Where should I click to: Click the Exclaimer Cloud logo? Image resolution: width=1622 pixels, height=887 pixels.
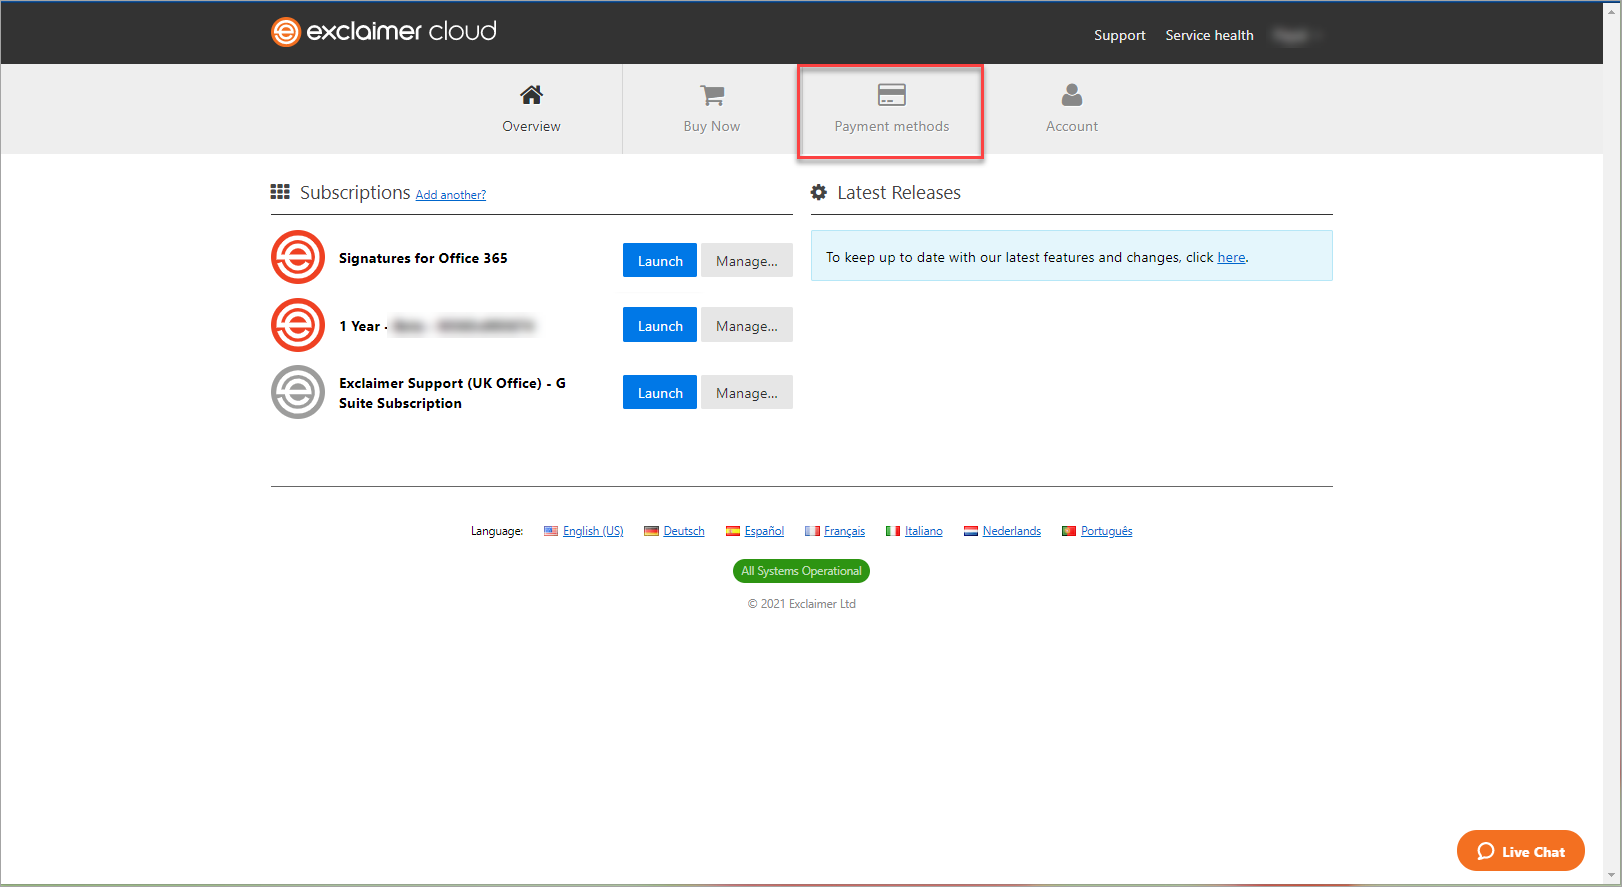click(x=383, y=32)
